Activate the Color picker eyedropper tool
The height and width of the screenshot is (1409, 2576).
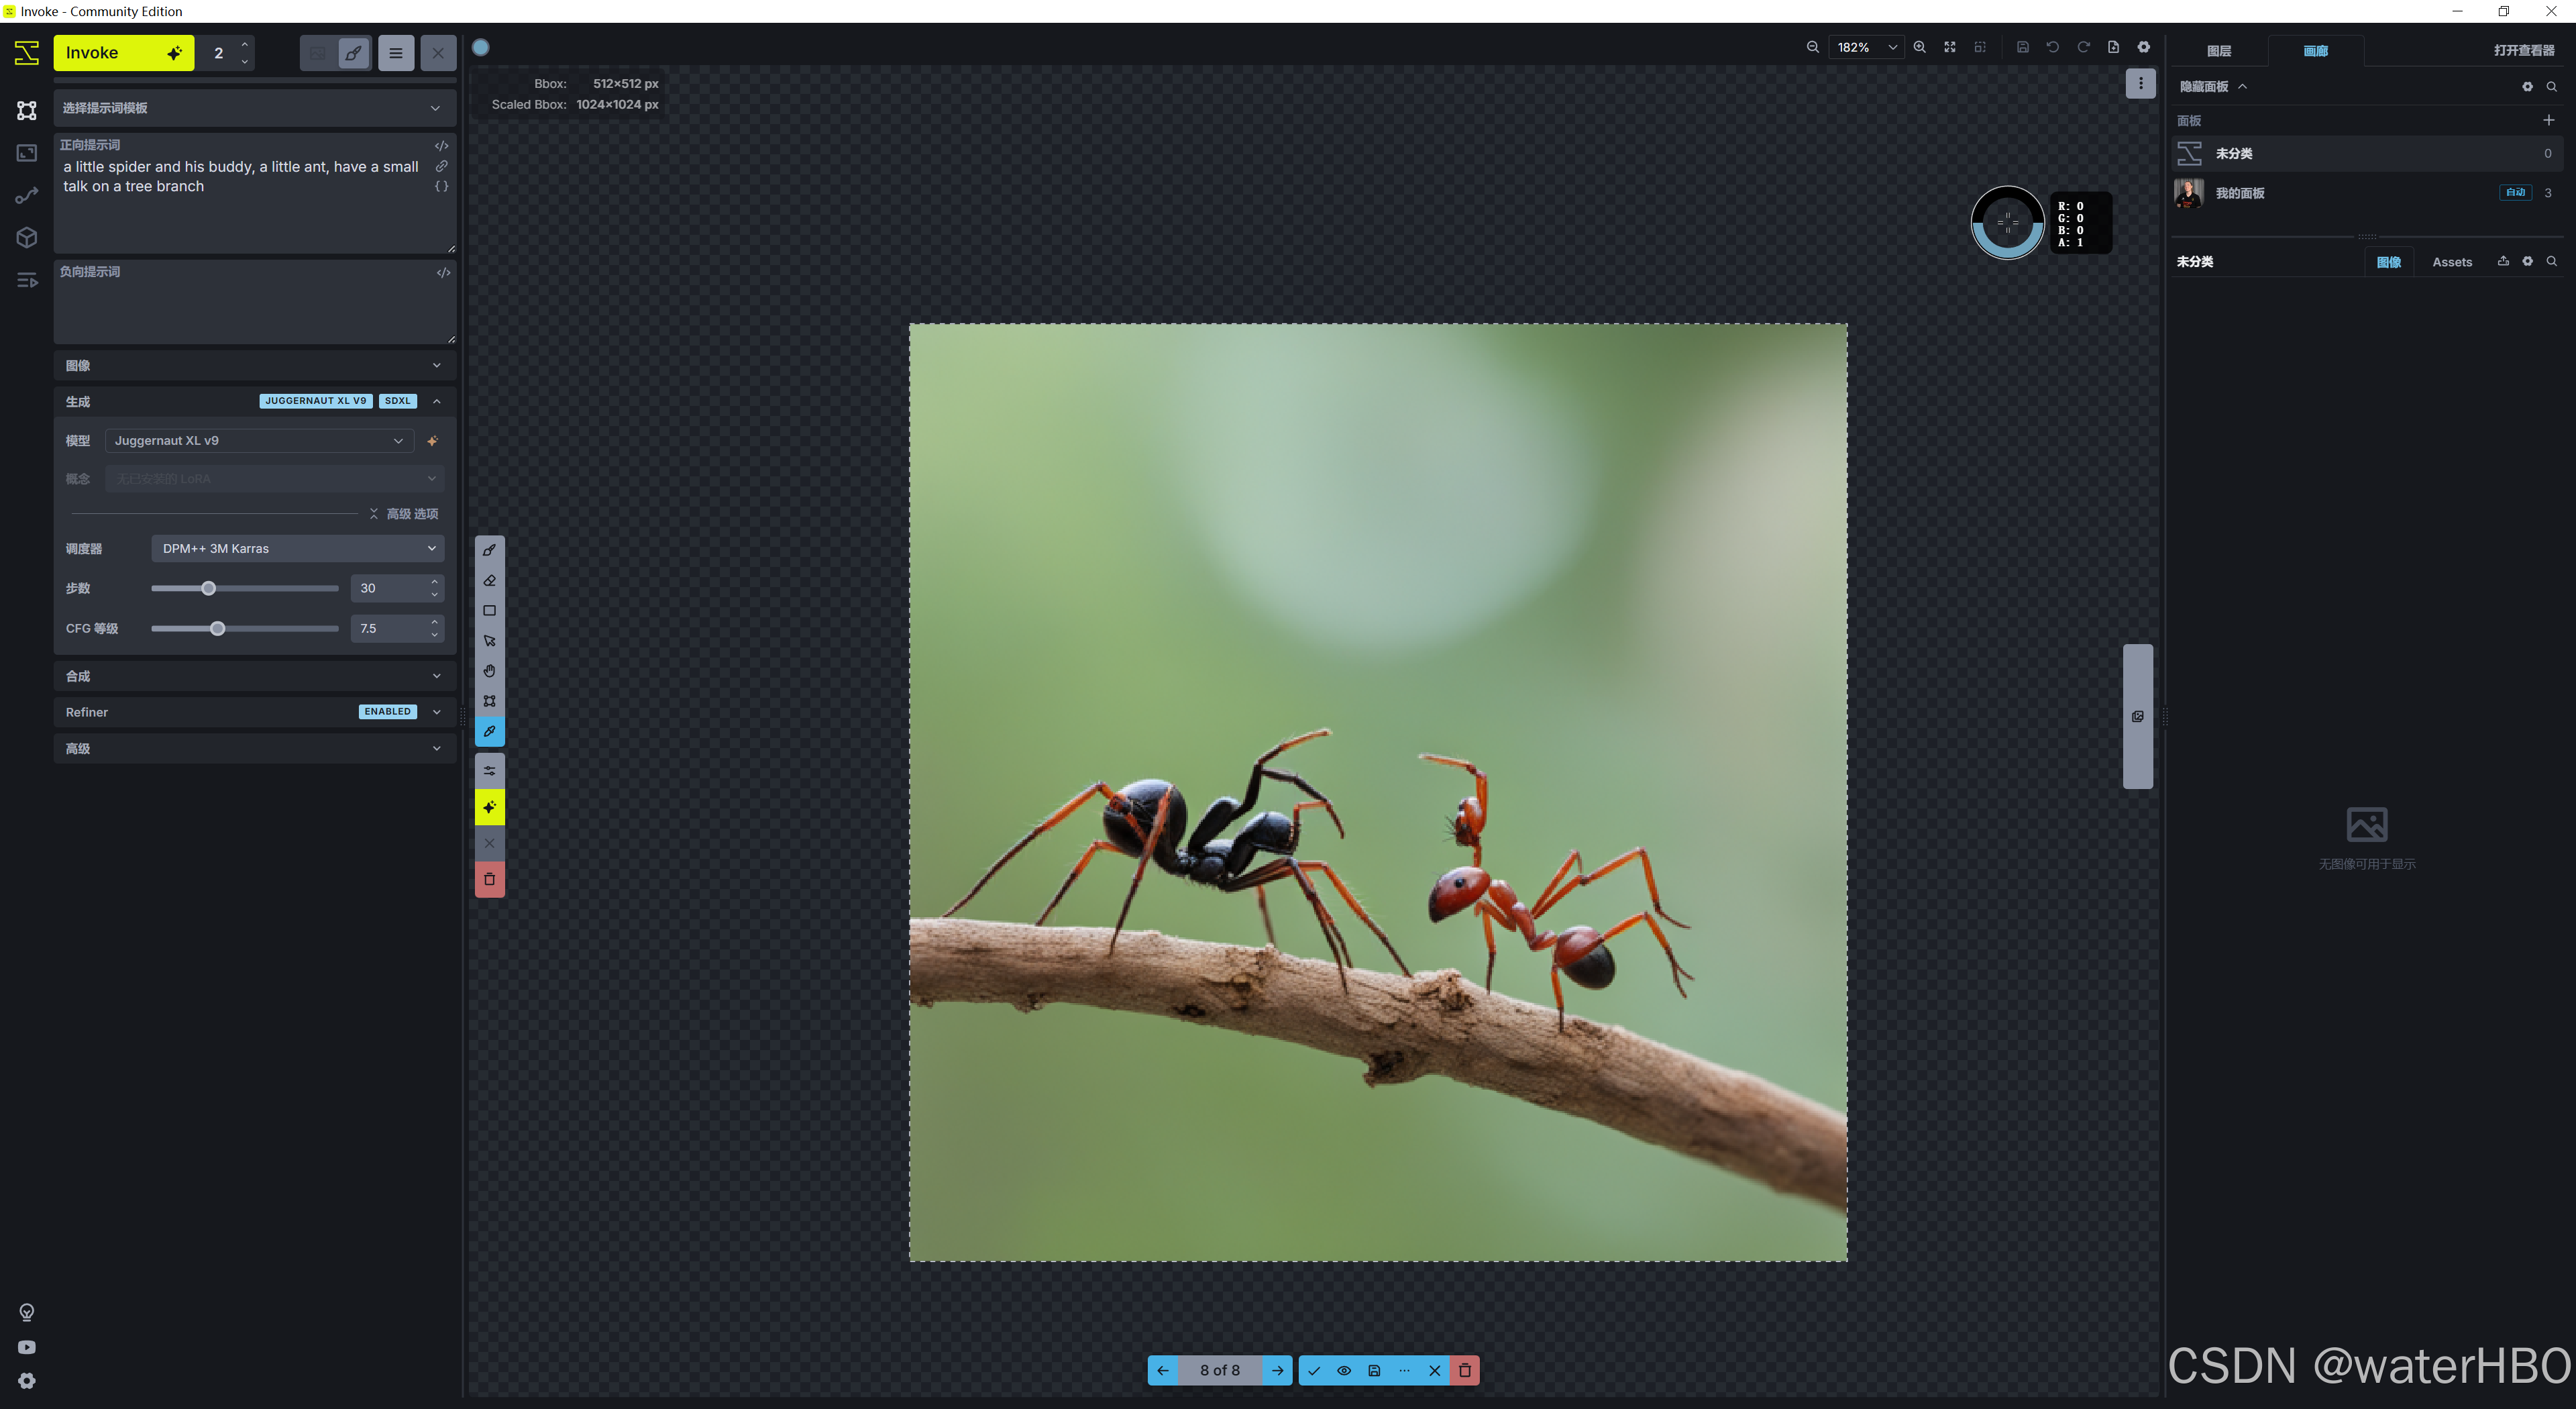click(489, 731)
